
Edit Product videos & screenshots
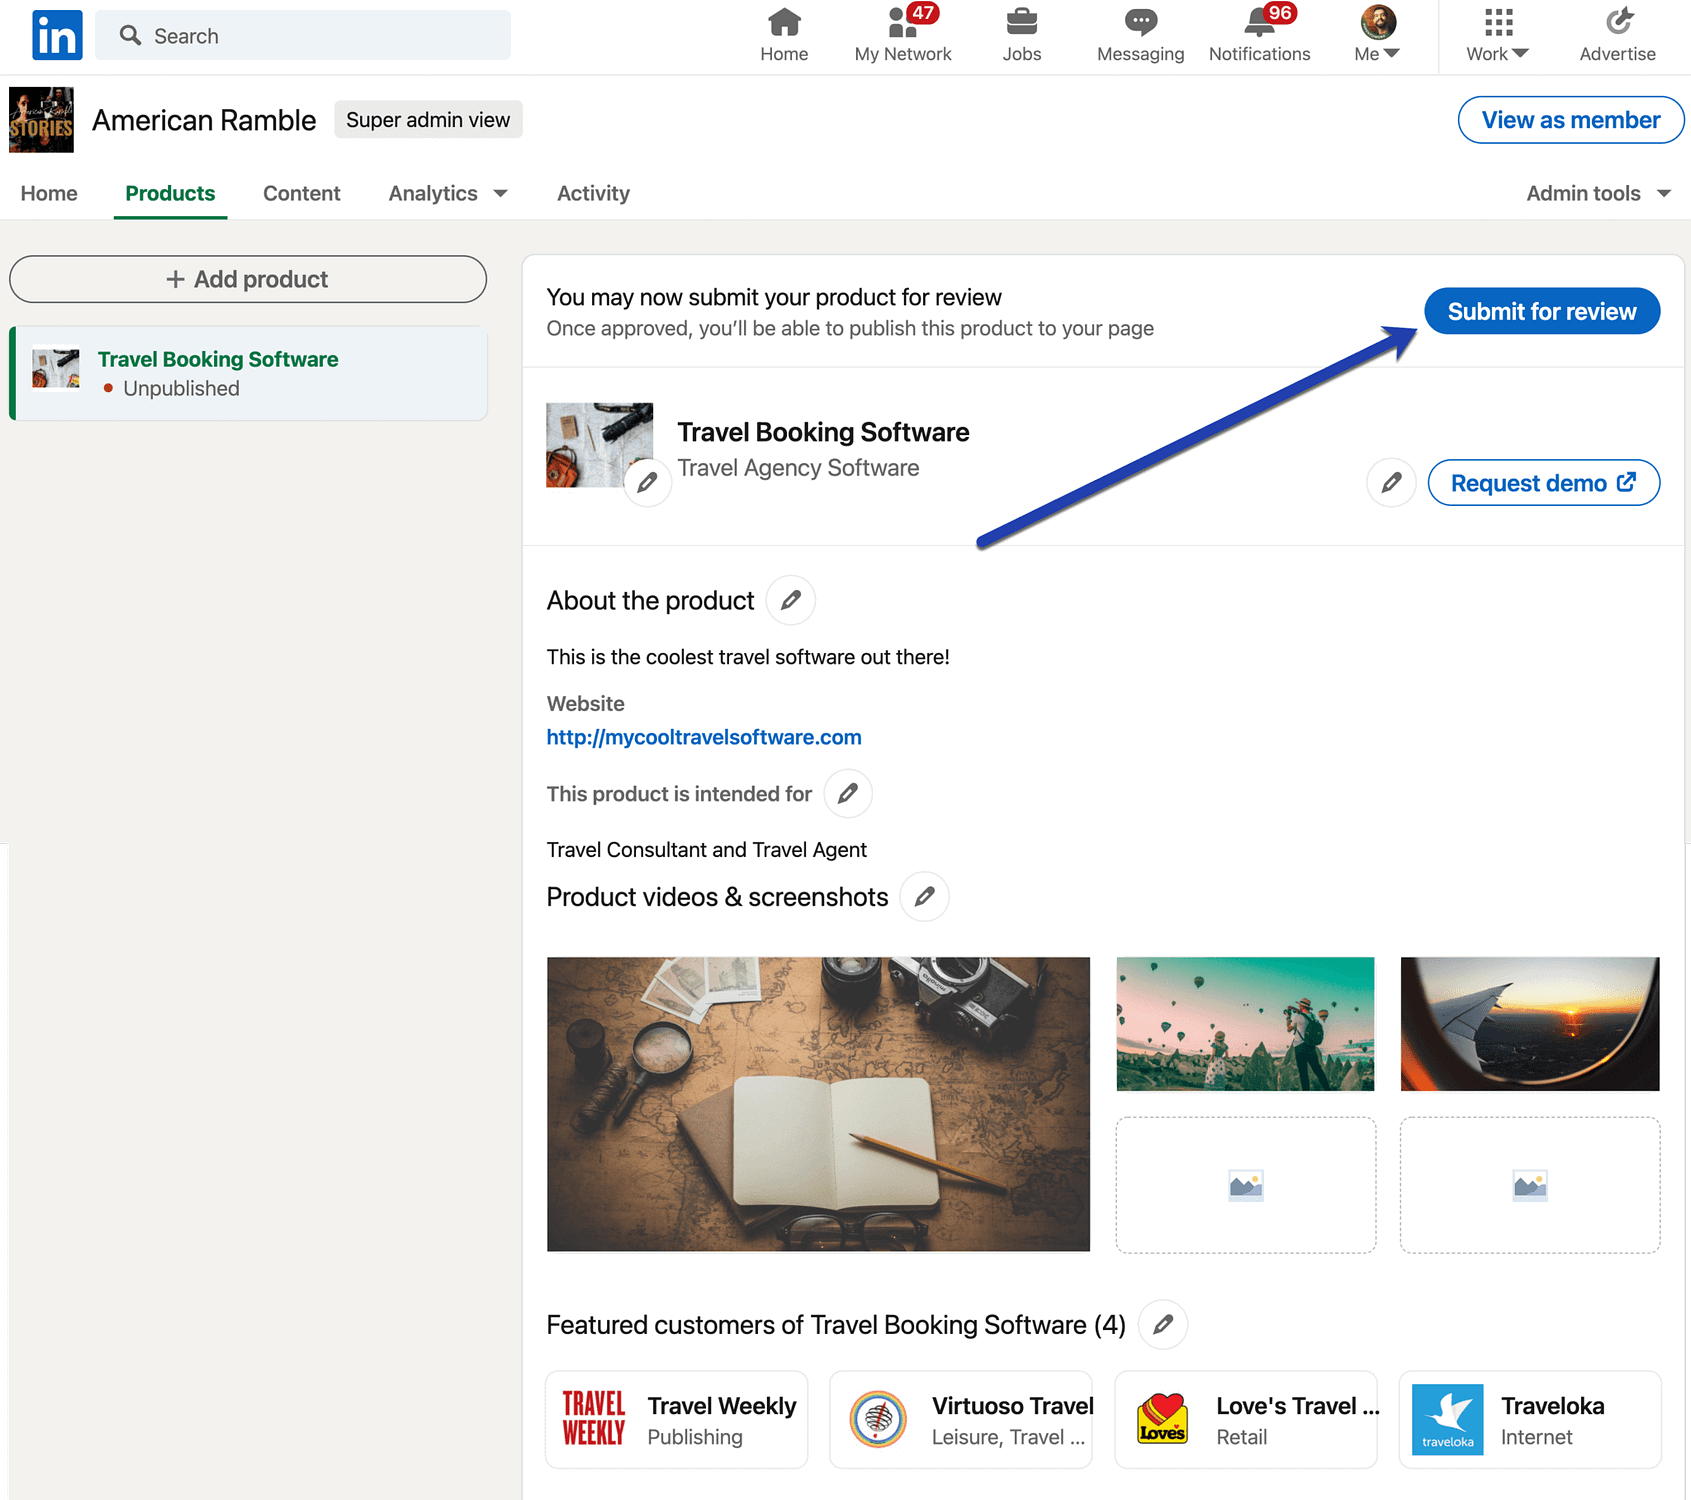click(x=924, y=896)
